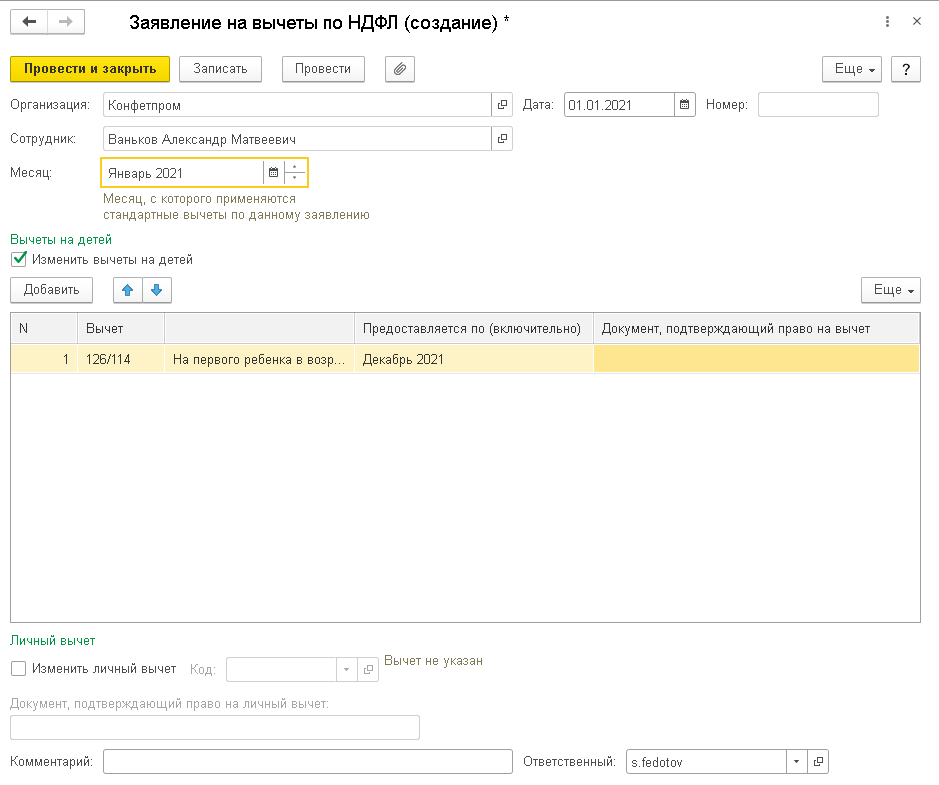The width and height of the screenshot is (939, 785).
Task: Expand the Код dropdown arrow
Action: tap(346, 669)
